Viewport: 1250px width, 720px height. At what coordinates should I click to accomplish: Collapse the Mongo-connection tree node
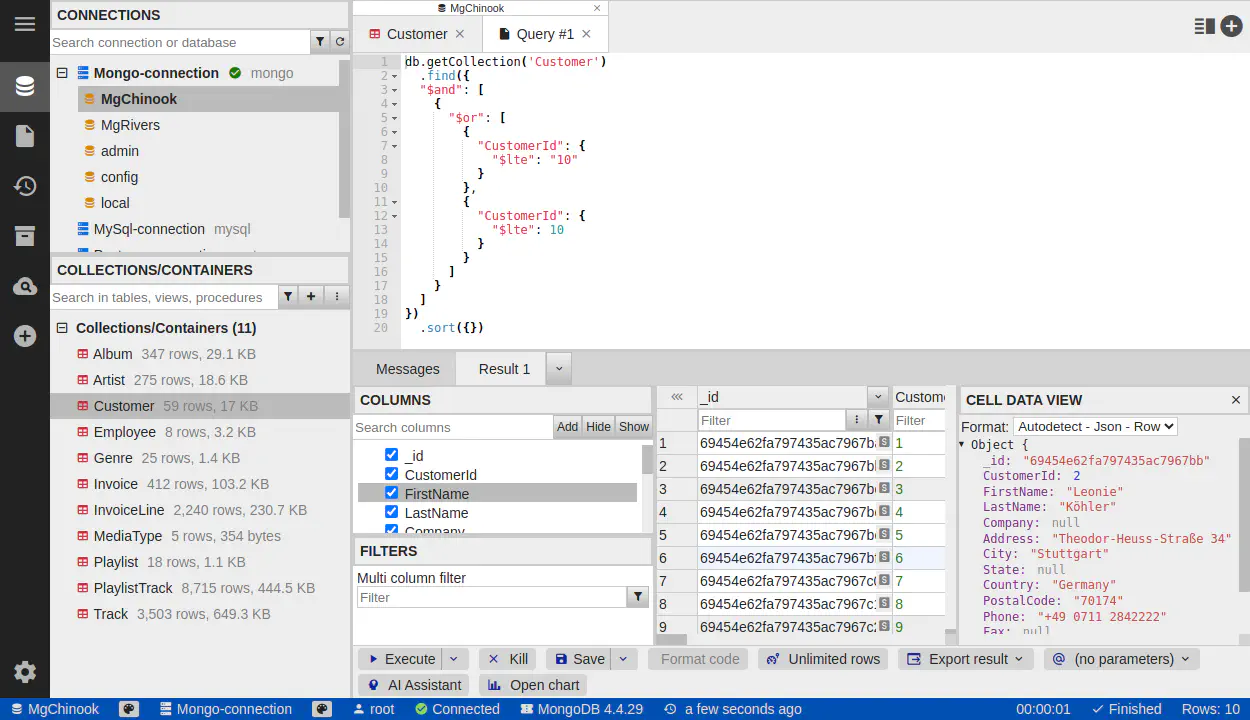pos(62,73)
